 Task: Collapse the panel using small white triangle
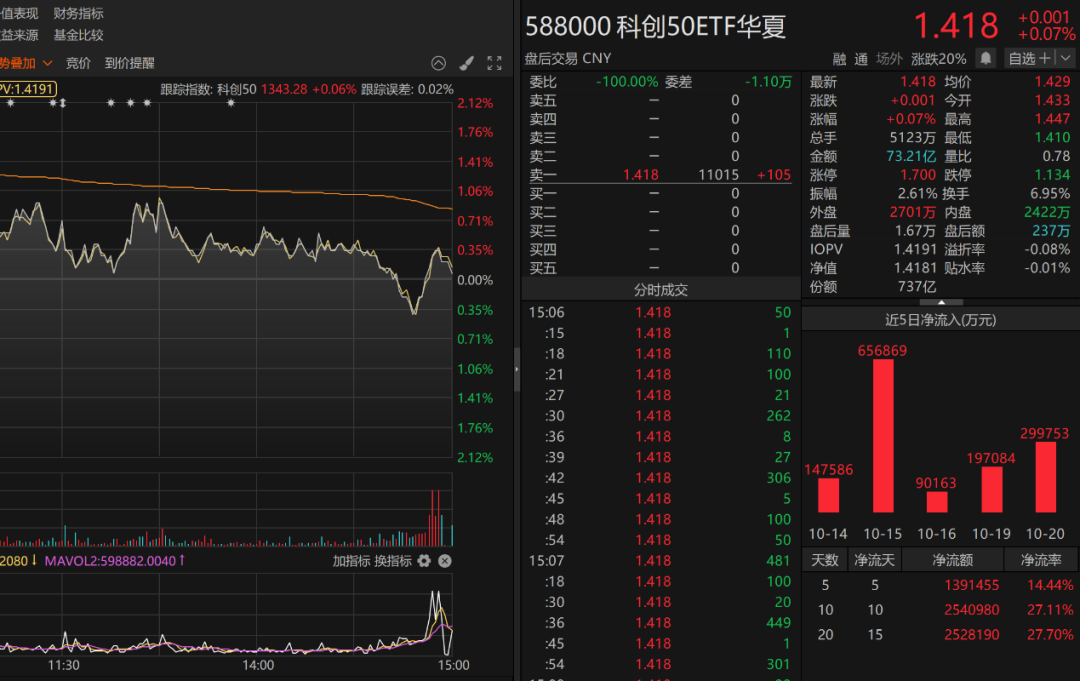[x=941, y=302]
